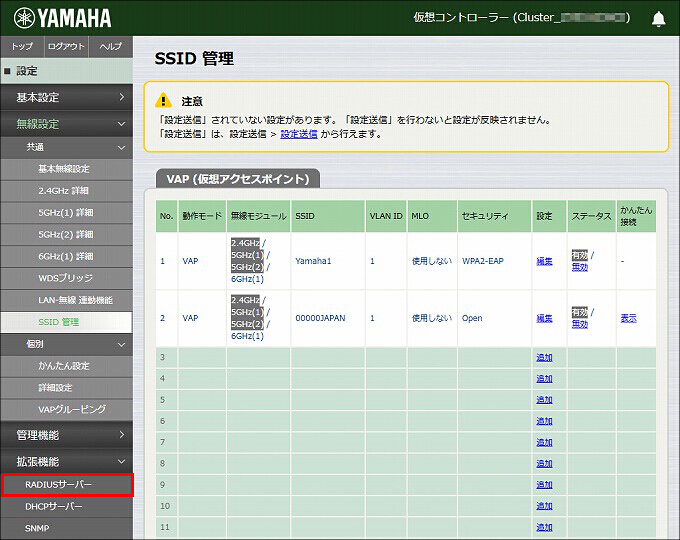Click the SSID 管理 page heading
Viewport: 680px width, 540px height.
pos(194,59)
